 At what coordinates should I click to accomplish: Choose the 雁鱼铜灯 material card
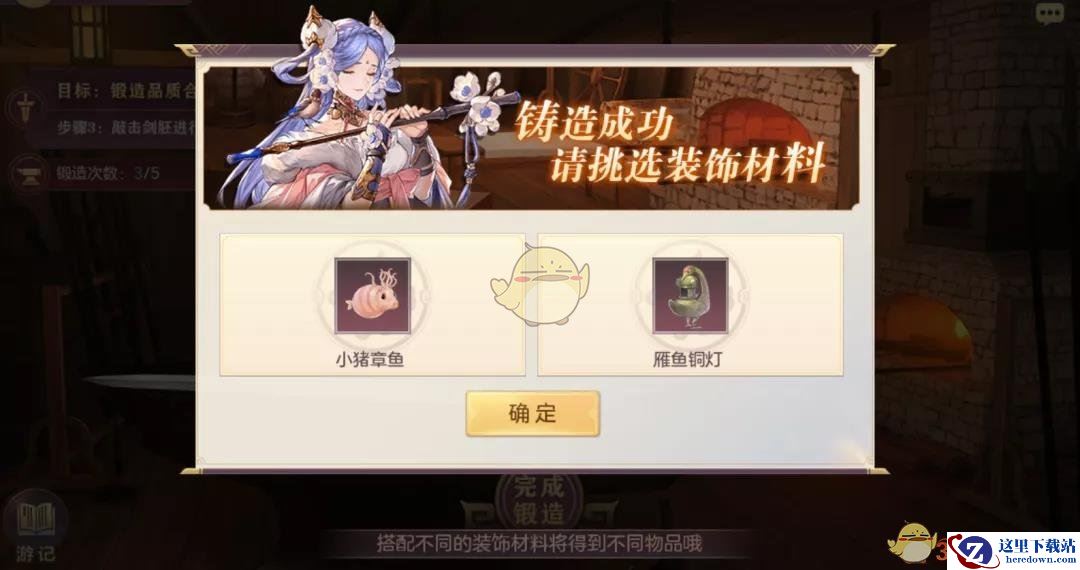[x=690, y=305]
